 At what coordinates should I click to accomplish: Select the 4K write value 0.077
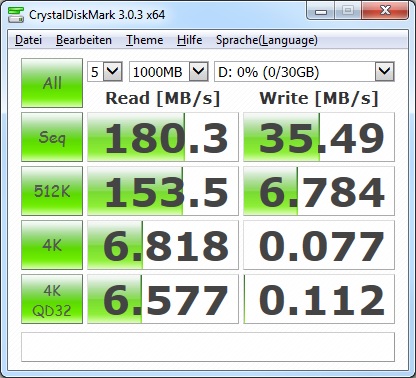tap(319, 245)
